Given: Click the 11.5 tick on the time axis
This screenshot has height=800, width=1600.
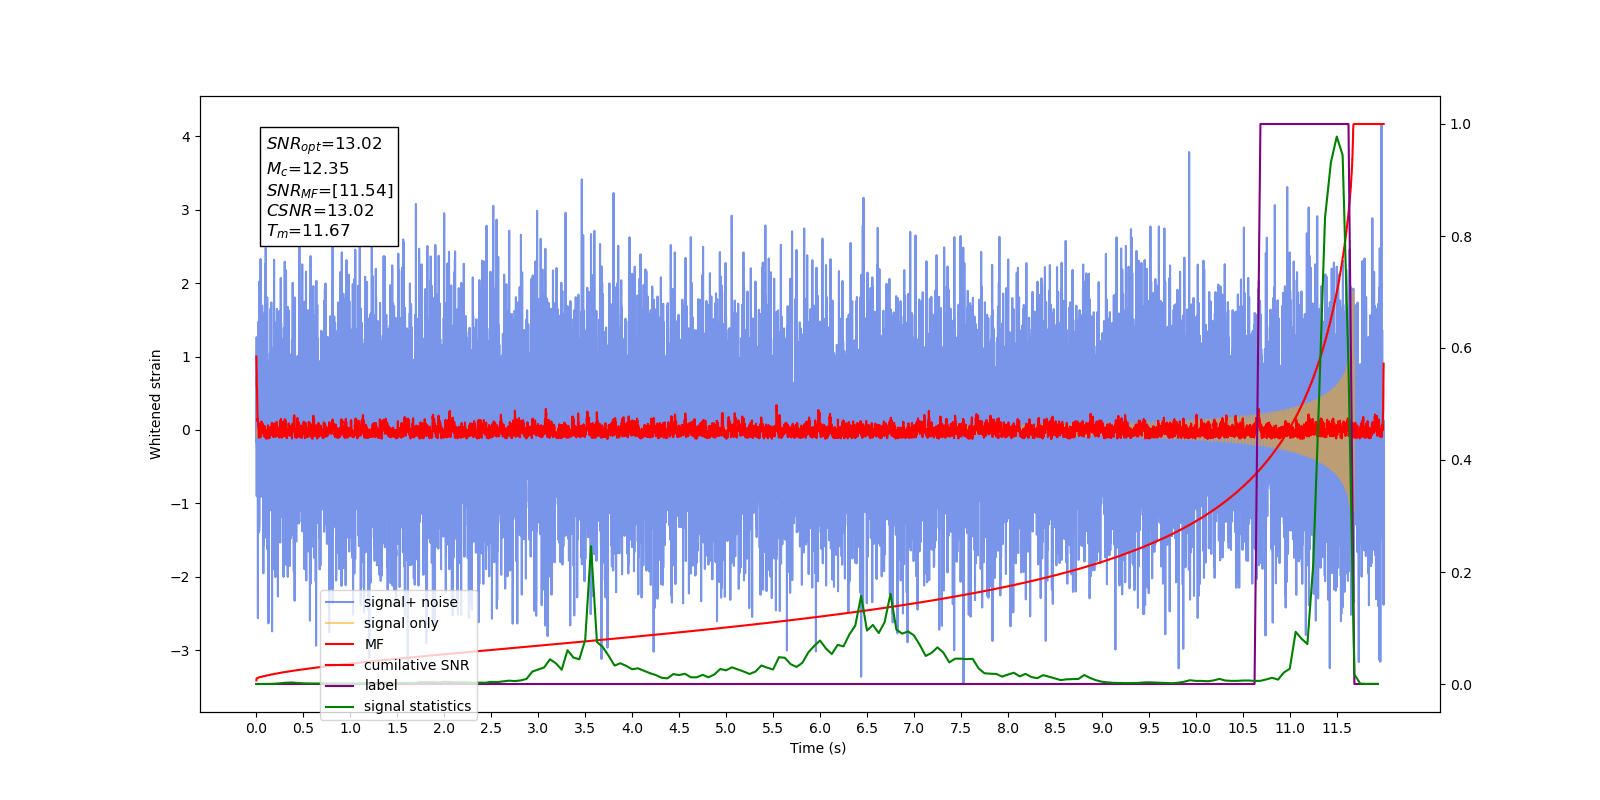Looking at the screenshot, I should tap(1337, 728).
